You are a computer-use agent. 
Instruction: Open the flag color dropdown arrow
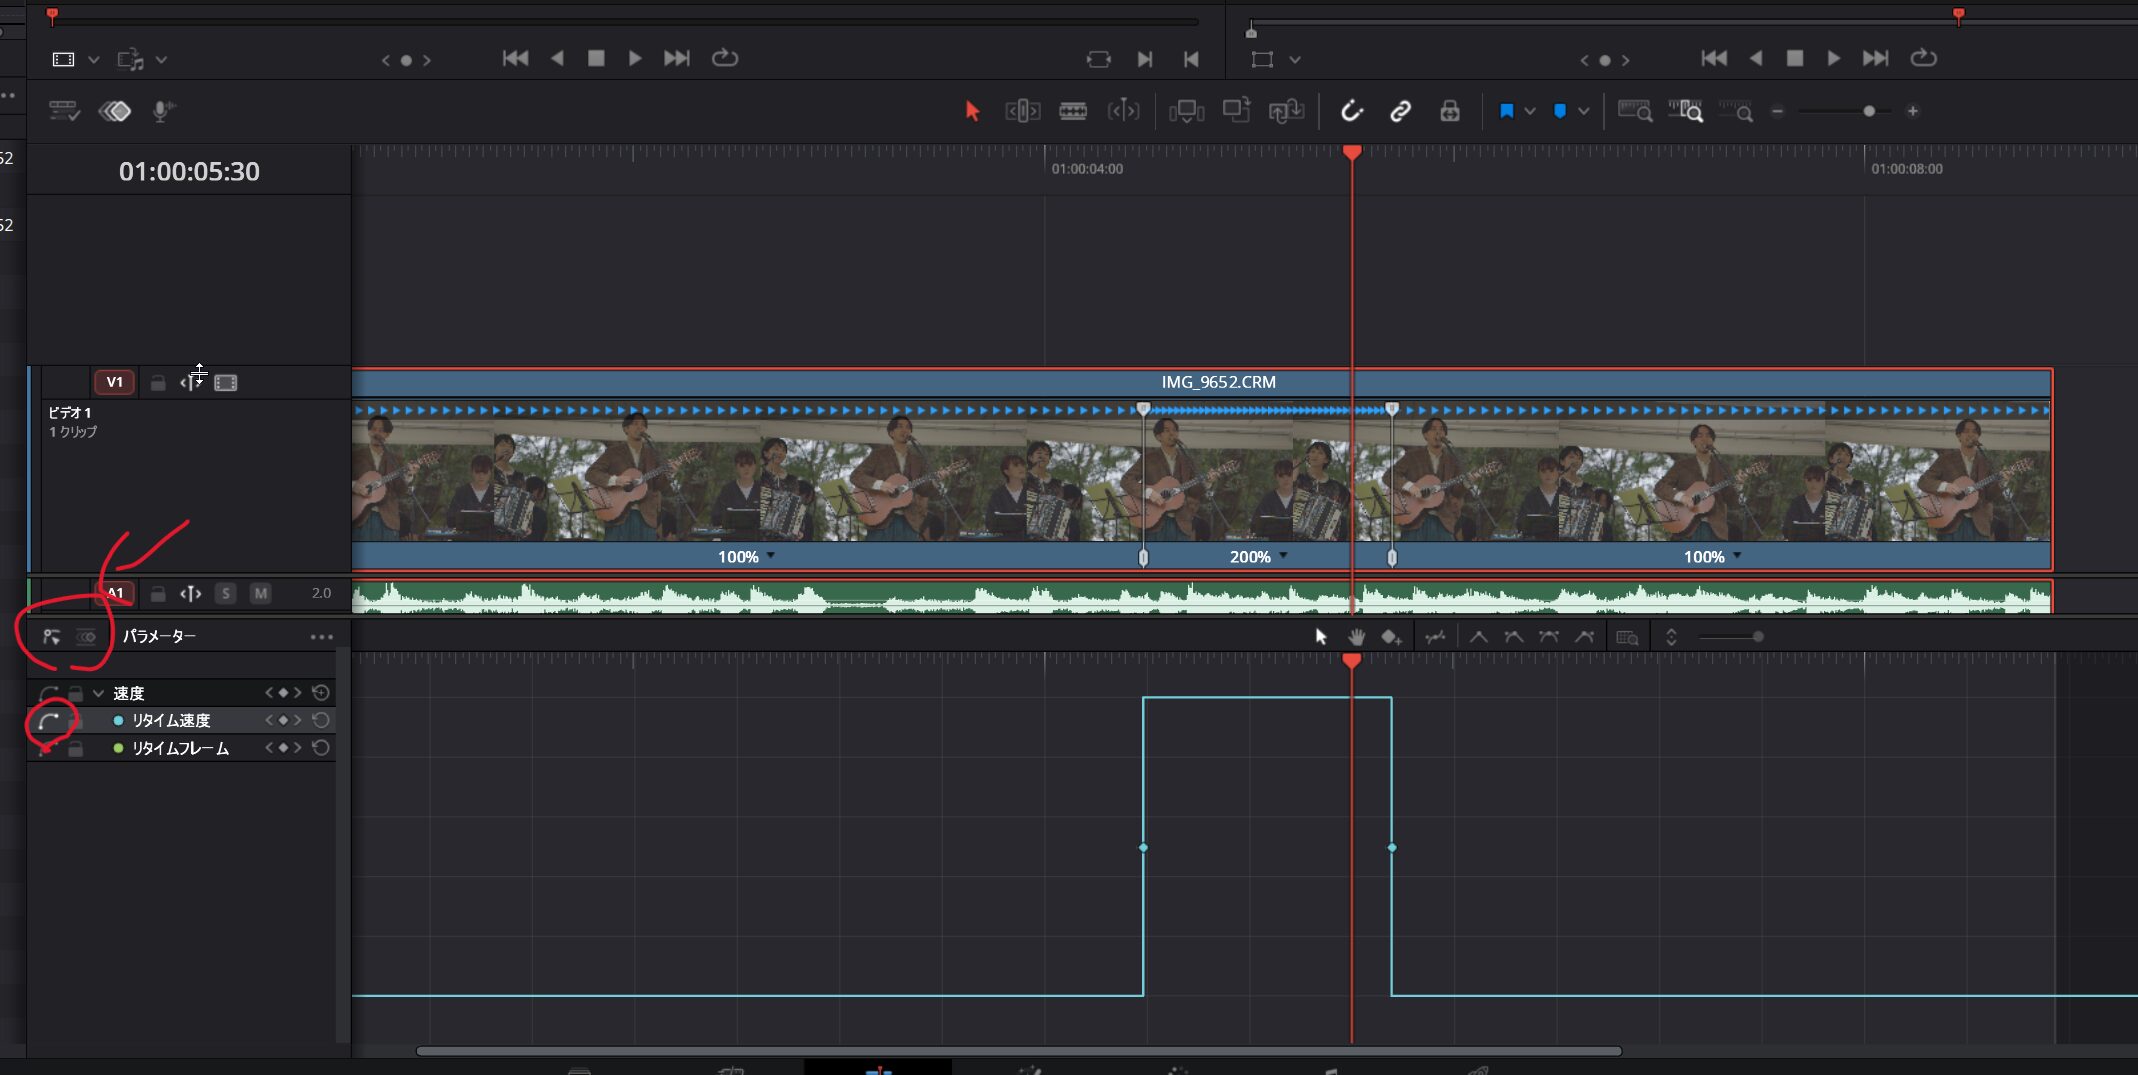[1529, 111]
